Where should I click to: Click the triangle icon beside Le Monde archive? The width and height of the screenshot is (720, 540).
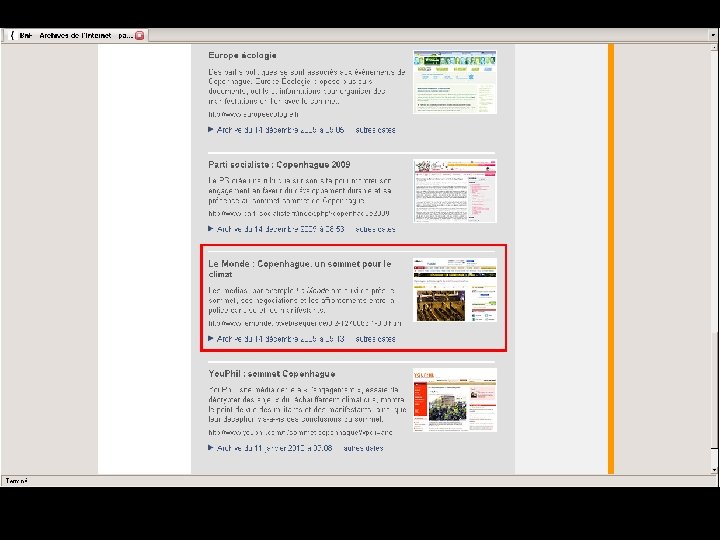[x=211, y=338]
